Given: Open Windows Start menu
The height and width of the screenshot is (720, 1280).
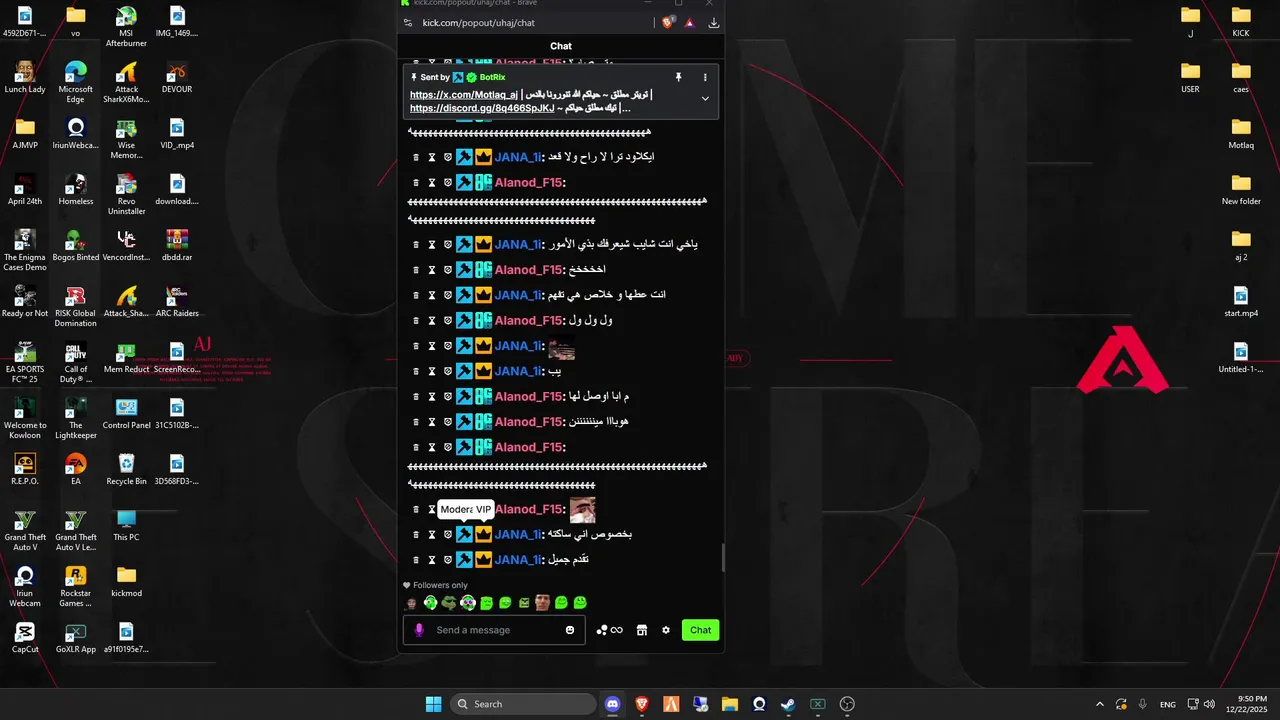Looking at the screenshot, I should click(x=433, y=704).
